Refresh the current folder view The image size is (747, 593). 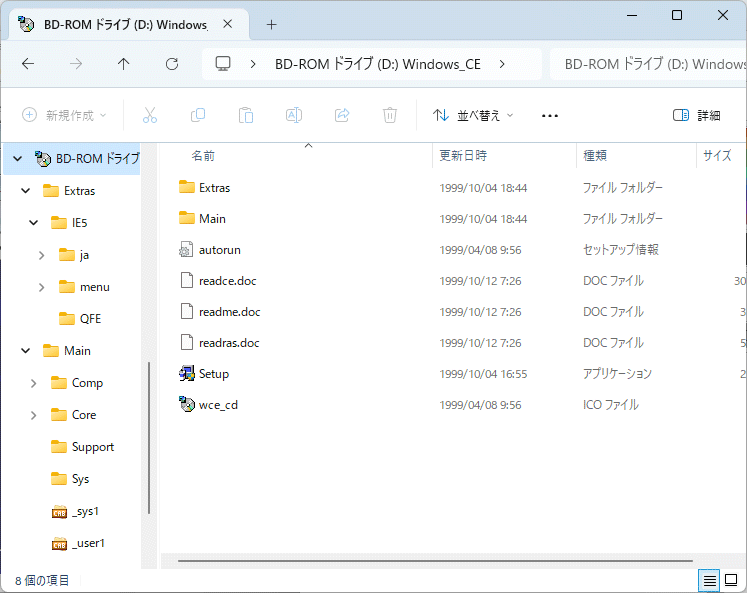[172, 64]
